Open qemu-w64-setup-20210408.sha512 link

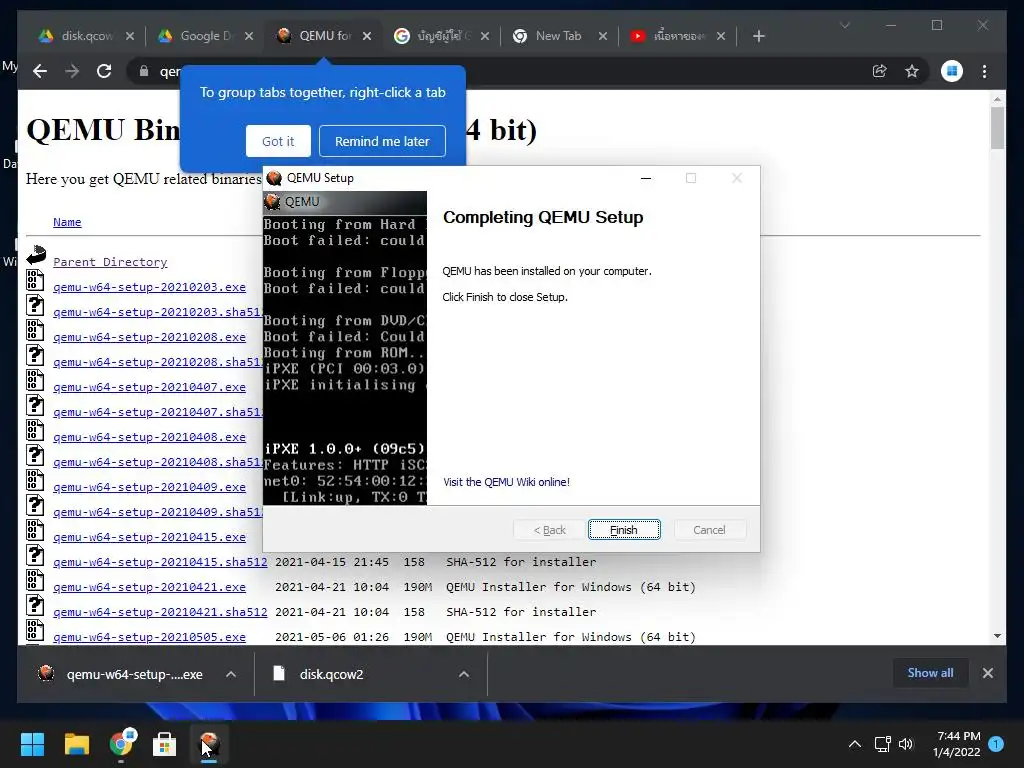(157, 462)
